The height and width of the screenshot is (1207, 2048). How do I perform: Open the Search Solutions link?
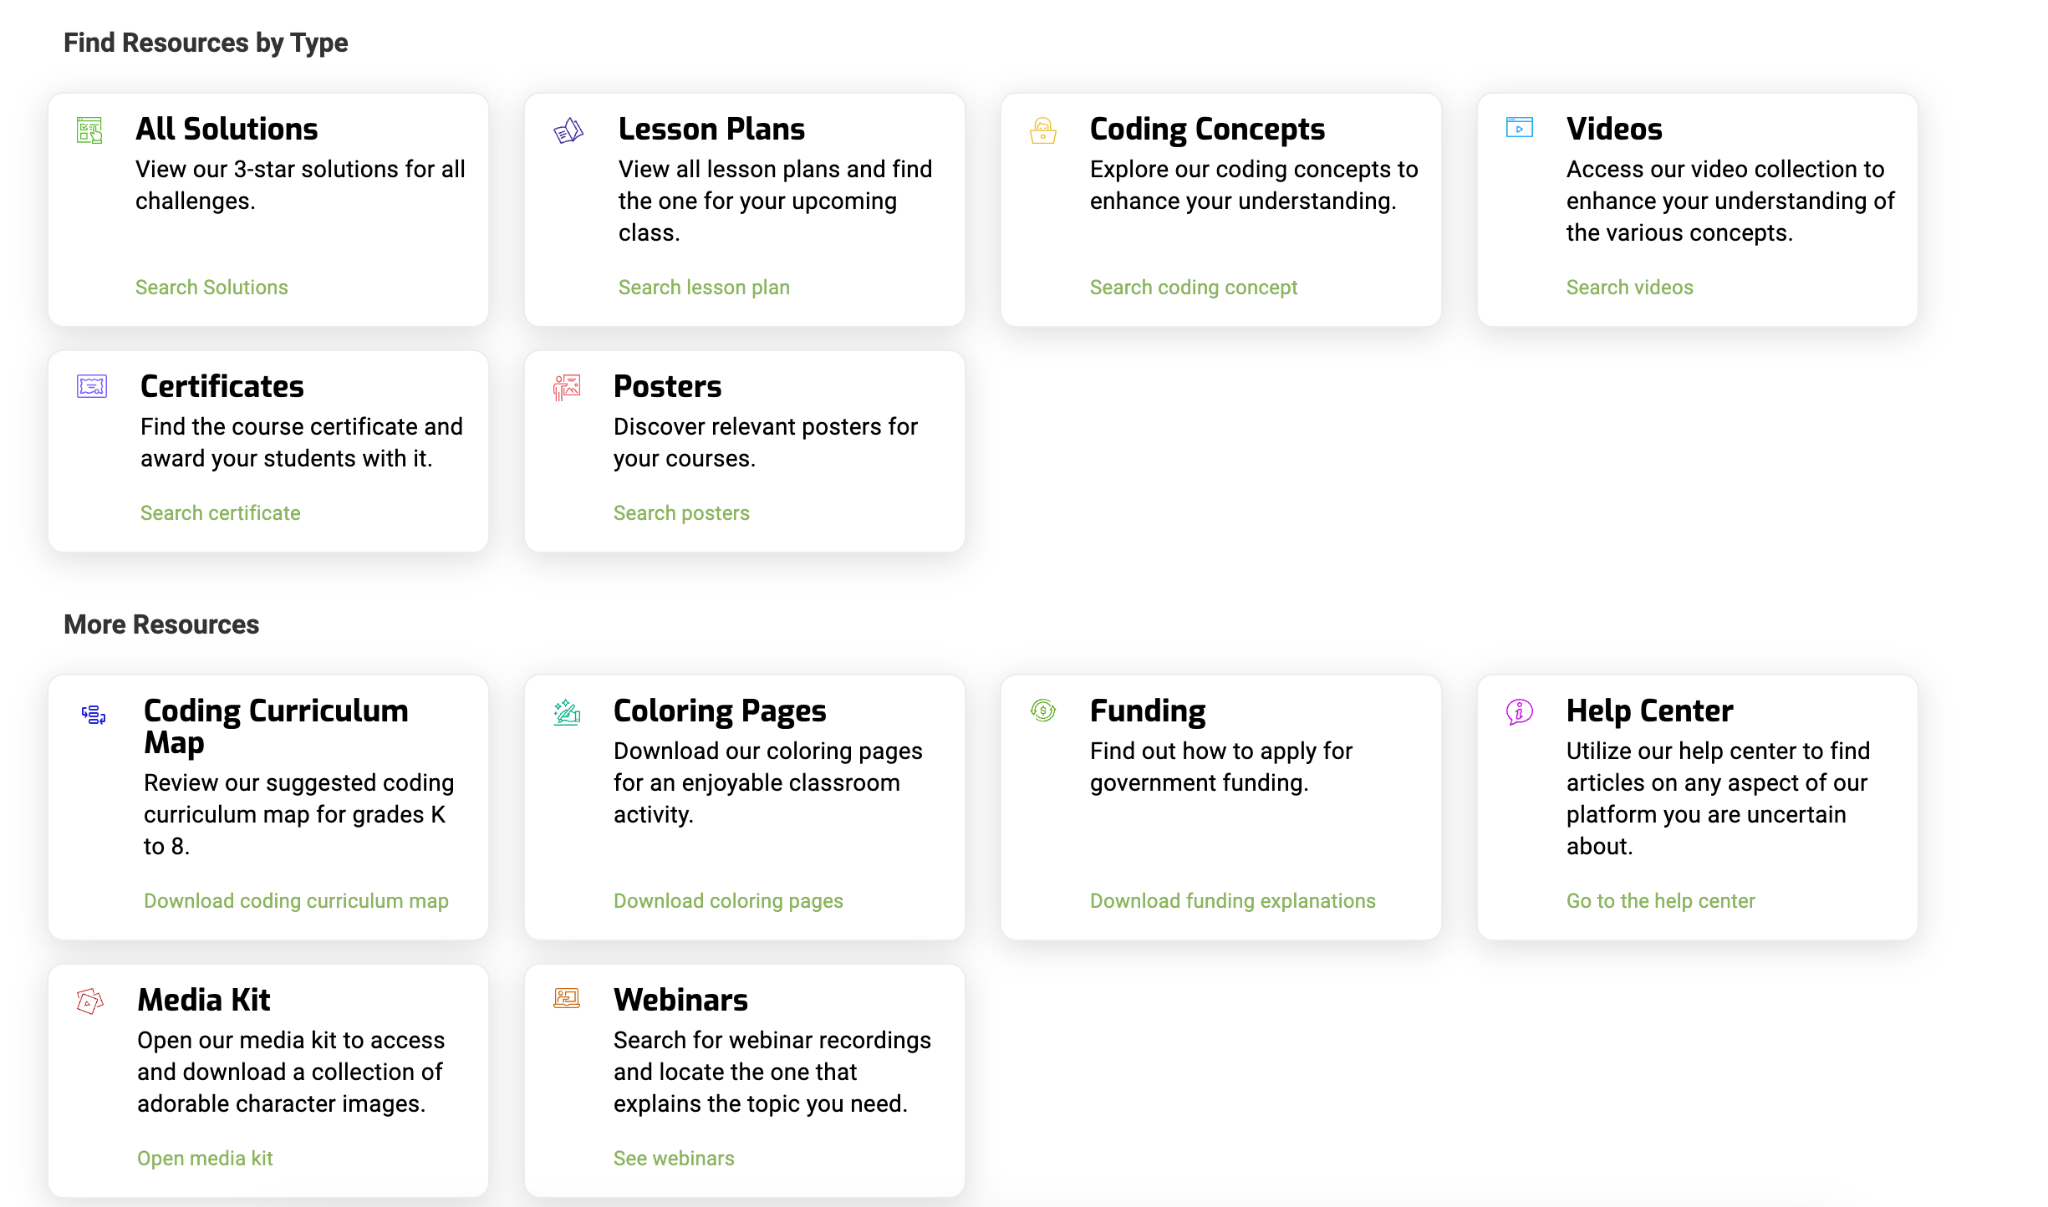coord(211,287)
